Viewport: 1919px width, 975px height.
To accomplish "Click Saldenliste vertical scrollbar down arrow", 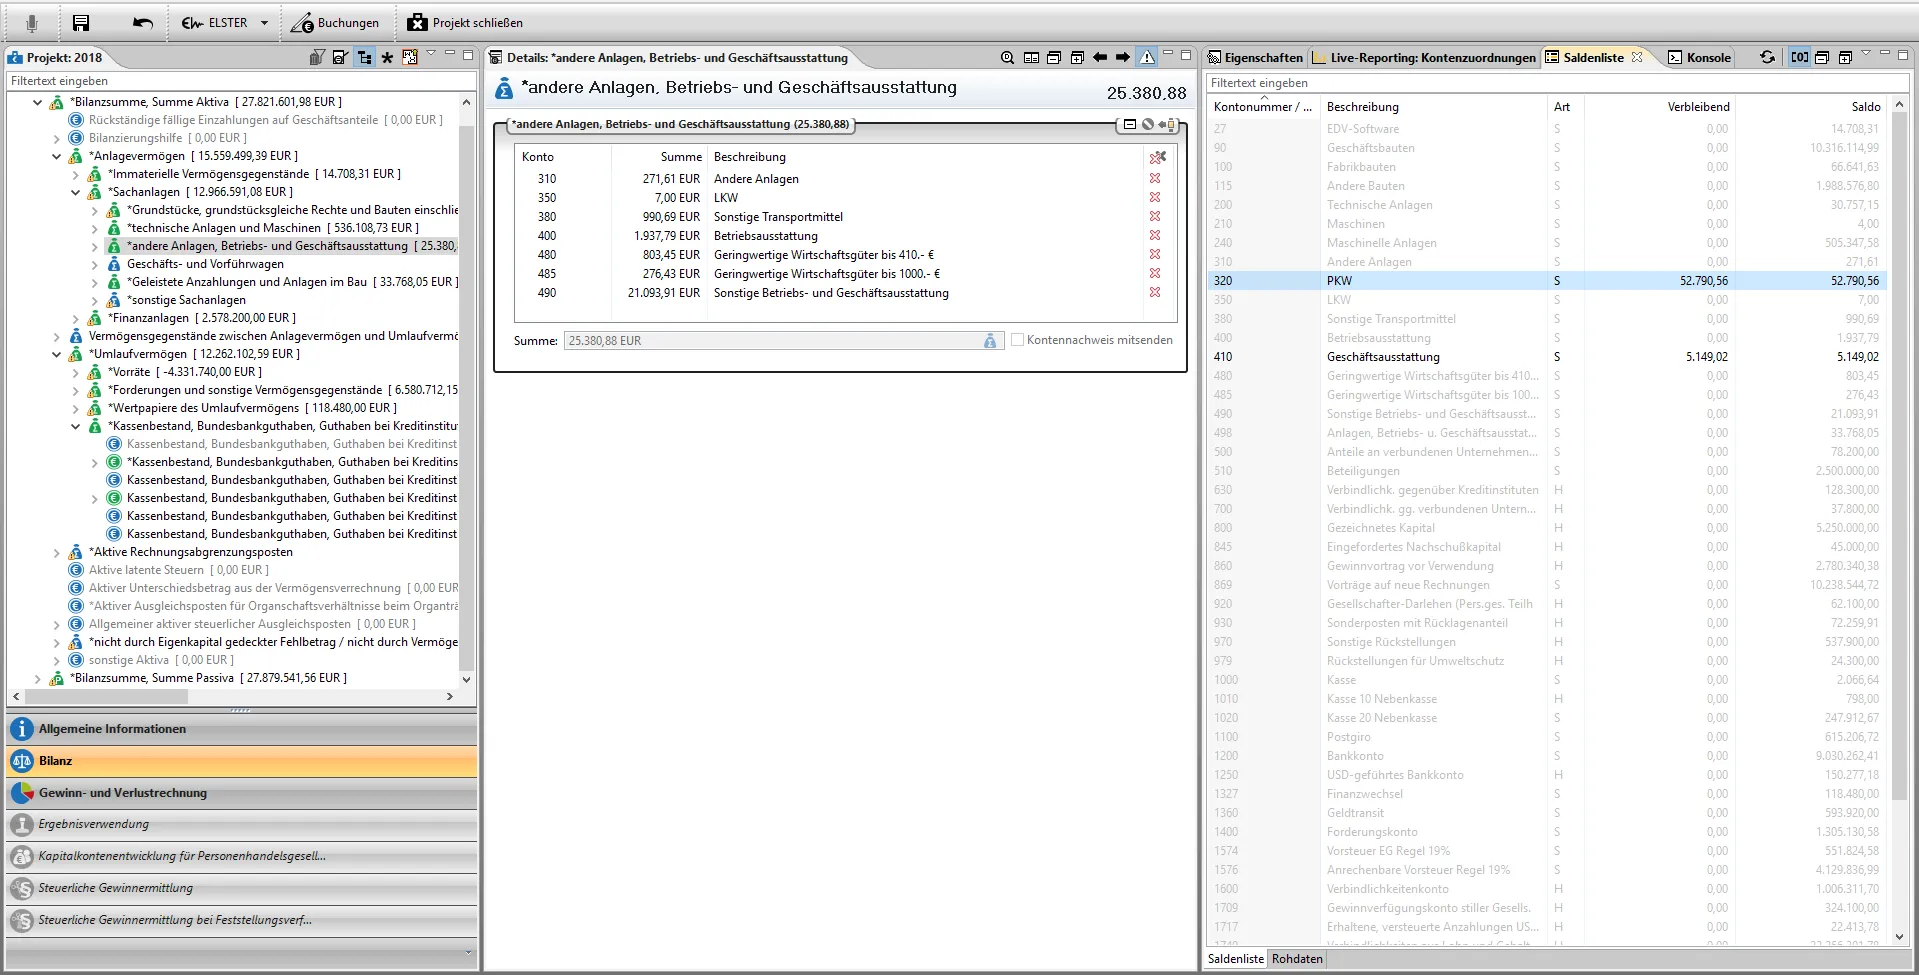I will click(x=1899, y=937).
